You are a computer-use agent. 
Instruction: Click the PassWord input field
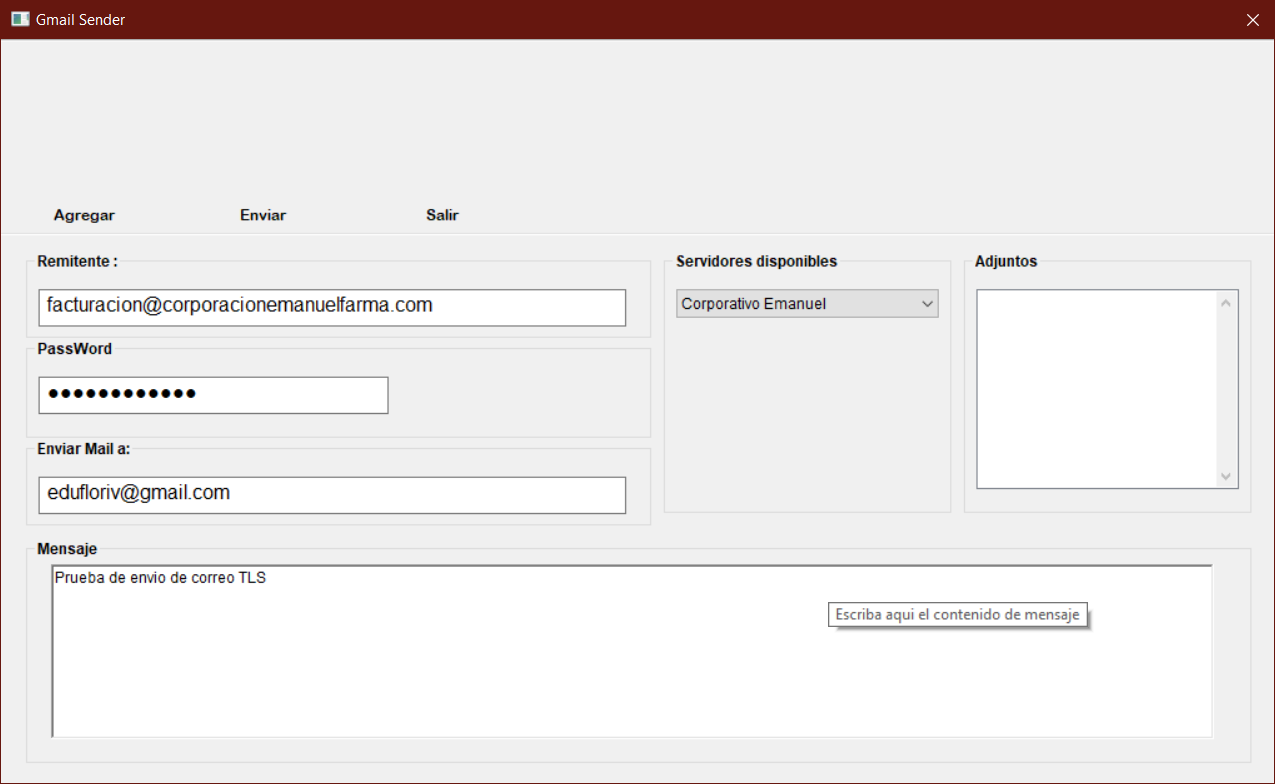tap(213, 395)
